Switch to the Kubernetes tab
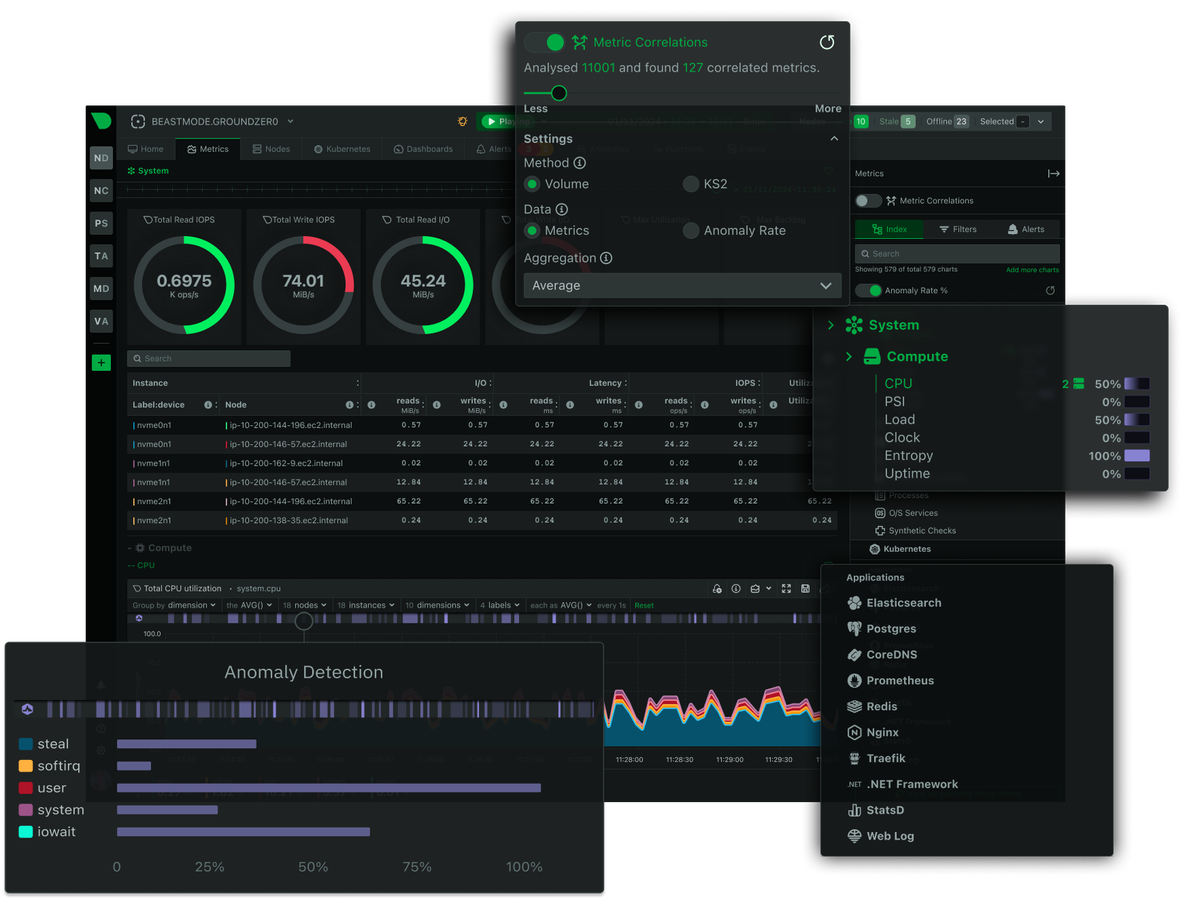The width and height of the screenshot is (1200, 909). (x=342, y=149)
